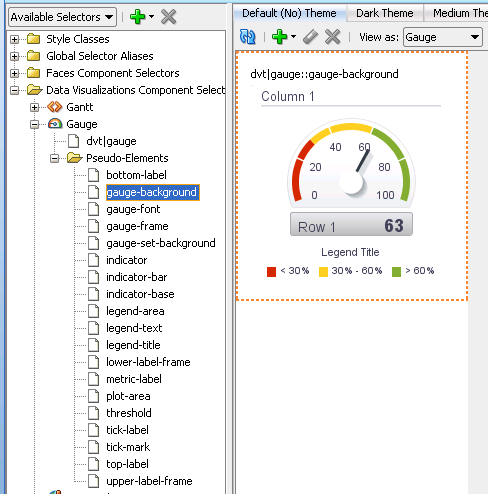Select the gauge-frame pseudo-element

click(137, 226)
